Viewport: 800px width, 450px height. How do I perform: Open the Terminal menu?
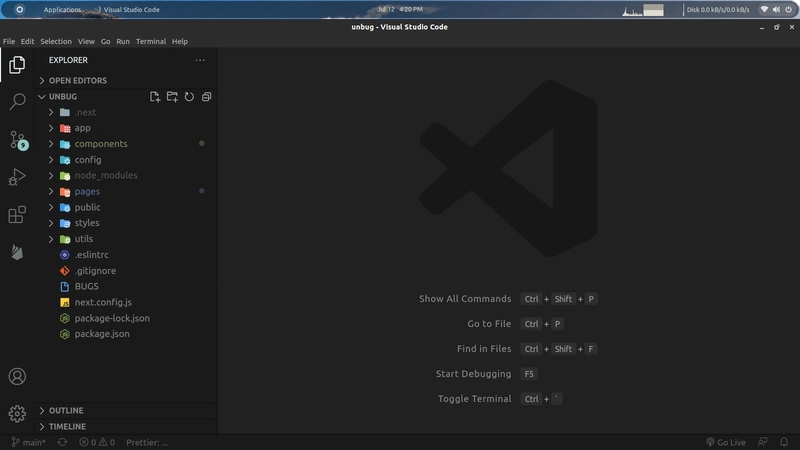point(151,41)
